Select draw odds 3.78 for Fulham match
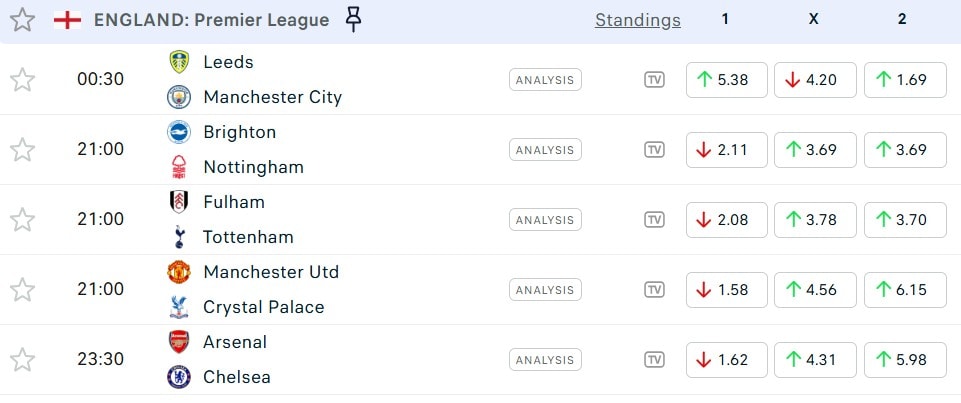Viewport: 961px width, 403px height. (x=815, y=220)
